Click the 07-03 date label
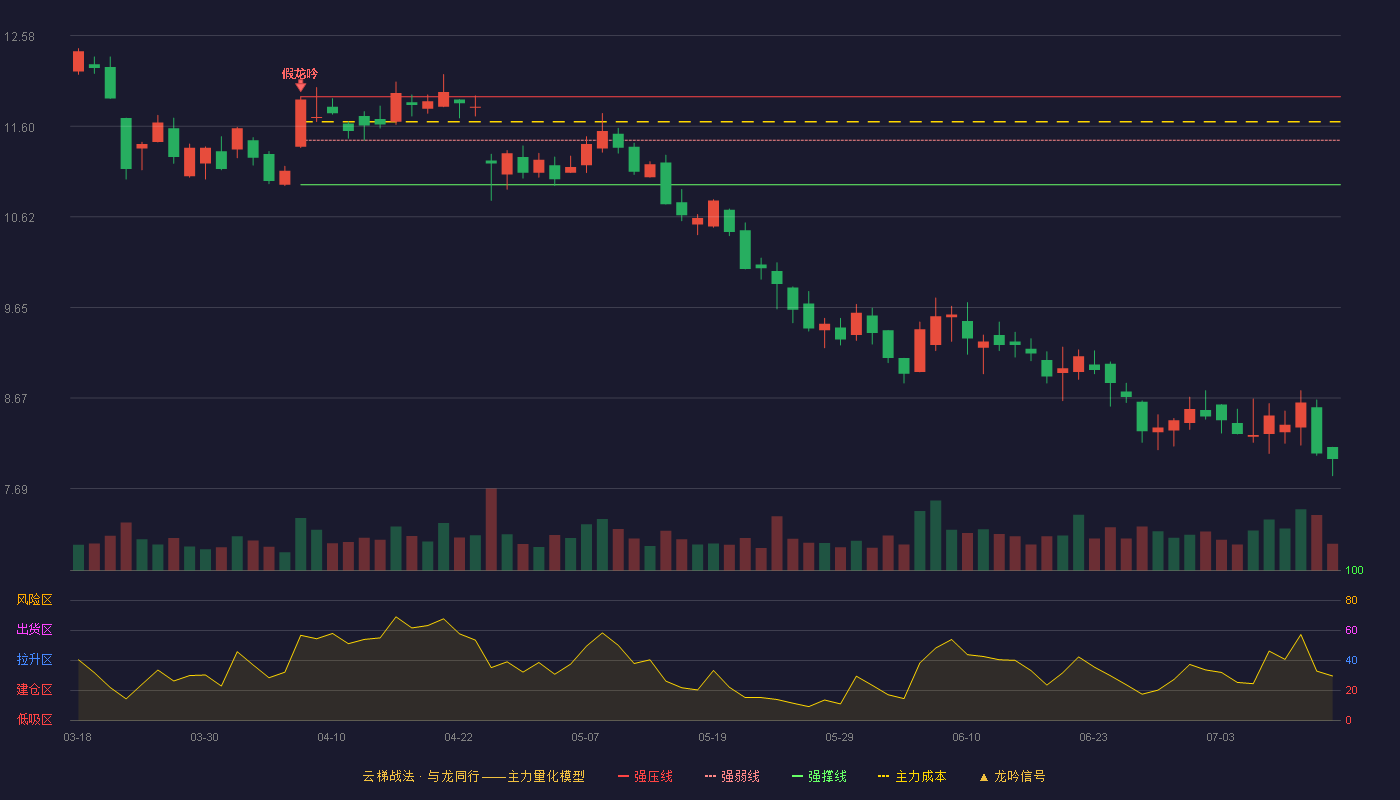 click(x=1220, y=737)
